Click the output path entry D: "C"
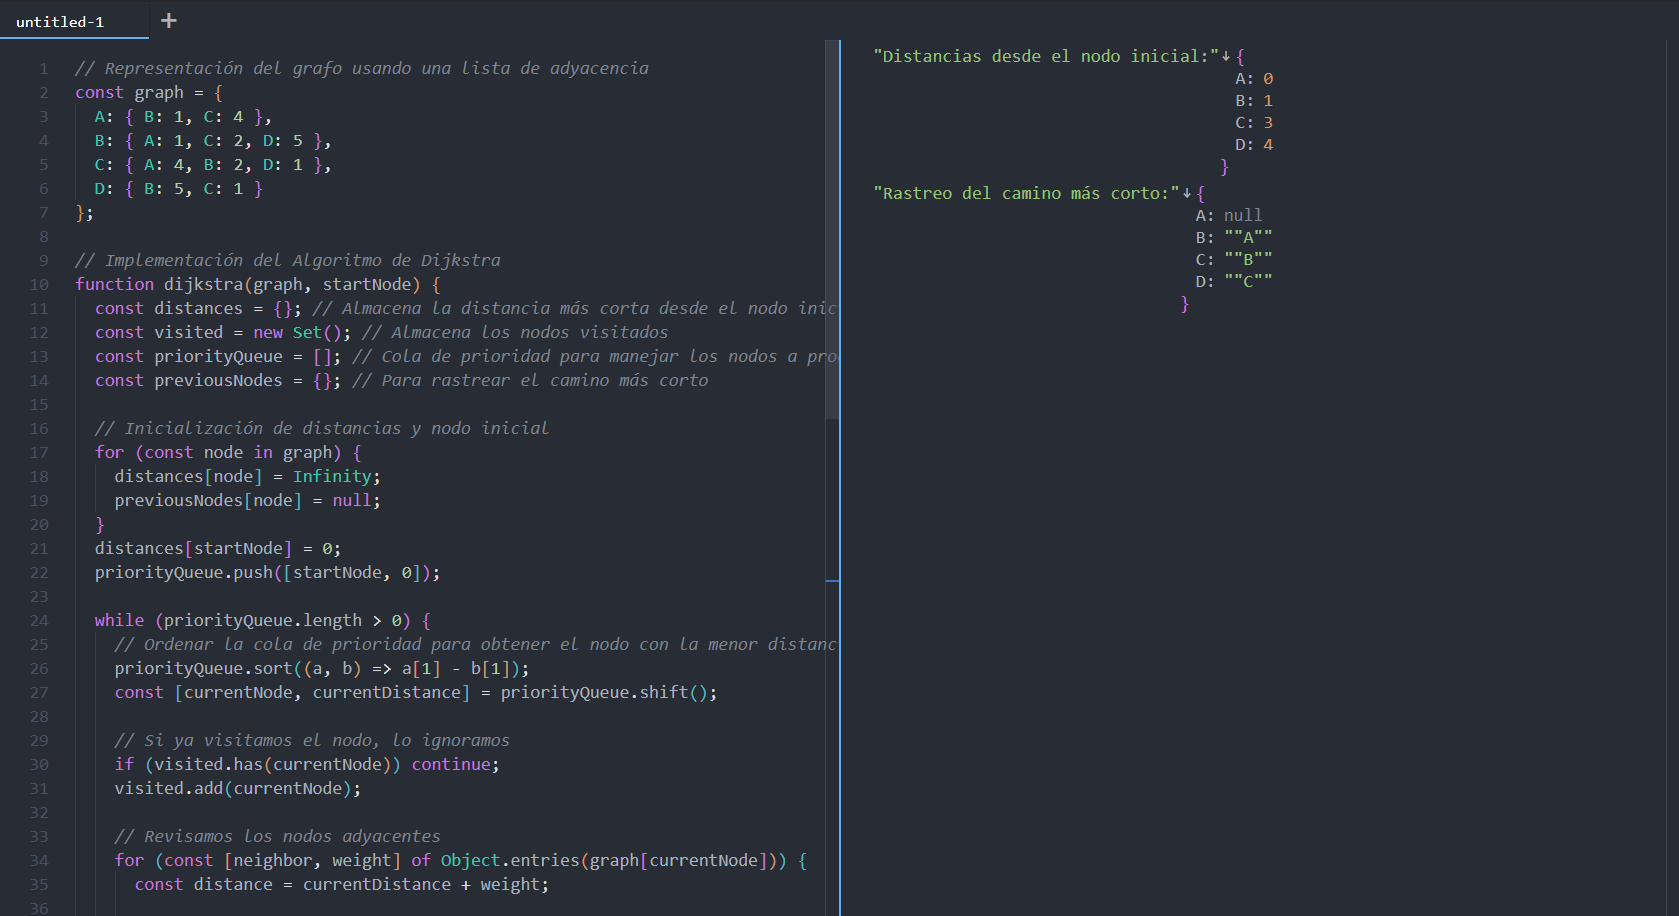 [x=1234, y=282]
